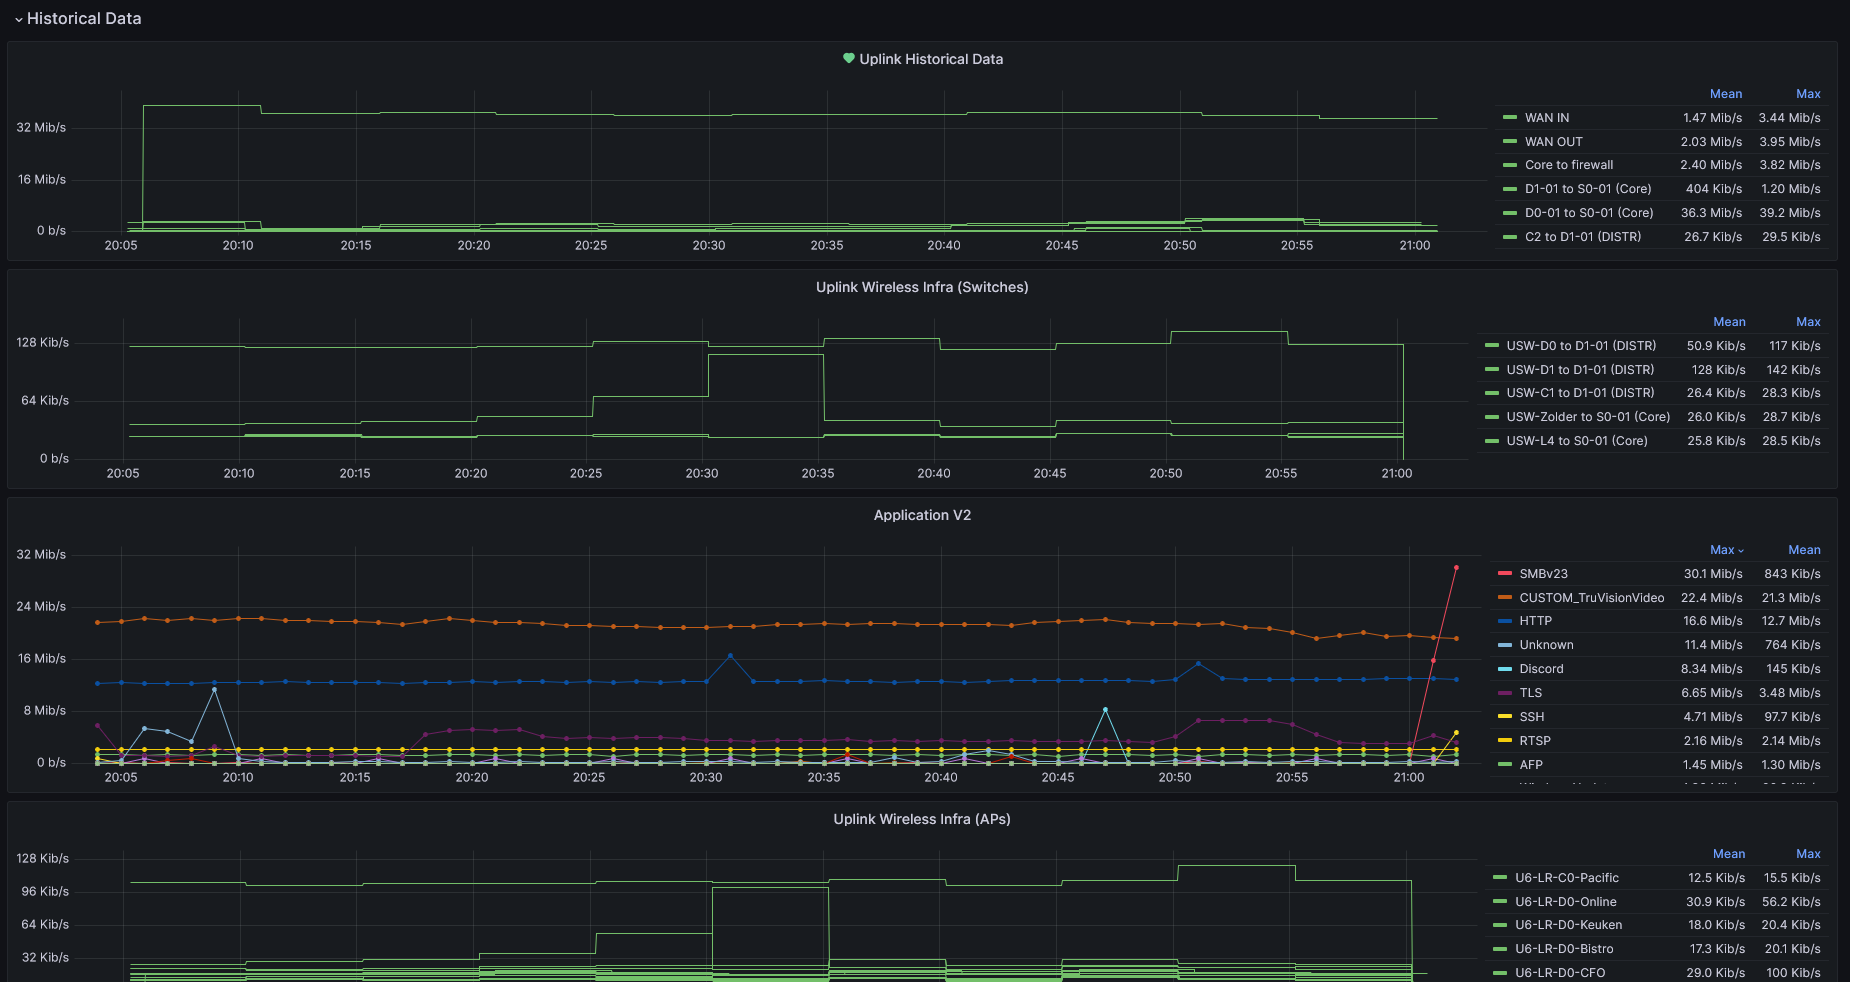
Task: Click the yellow SSH legend marker
Action: click(x=1504, y=716)
